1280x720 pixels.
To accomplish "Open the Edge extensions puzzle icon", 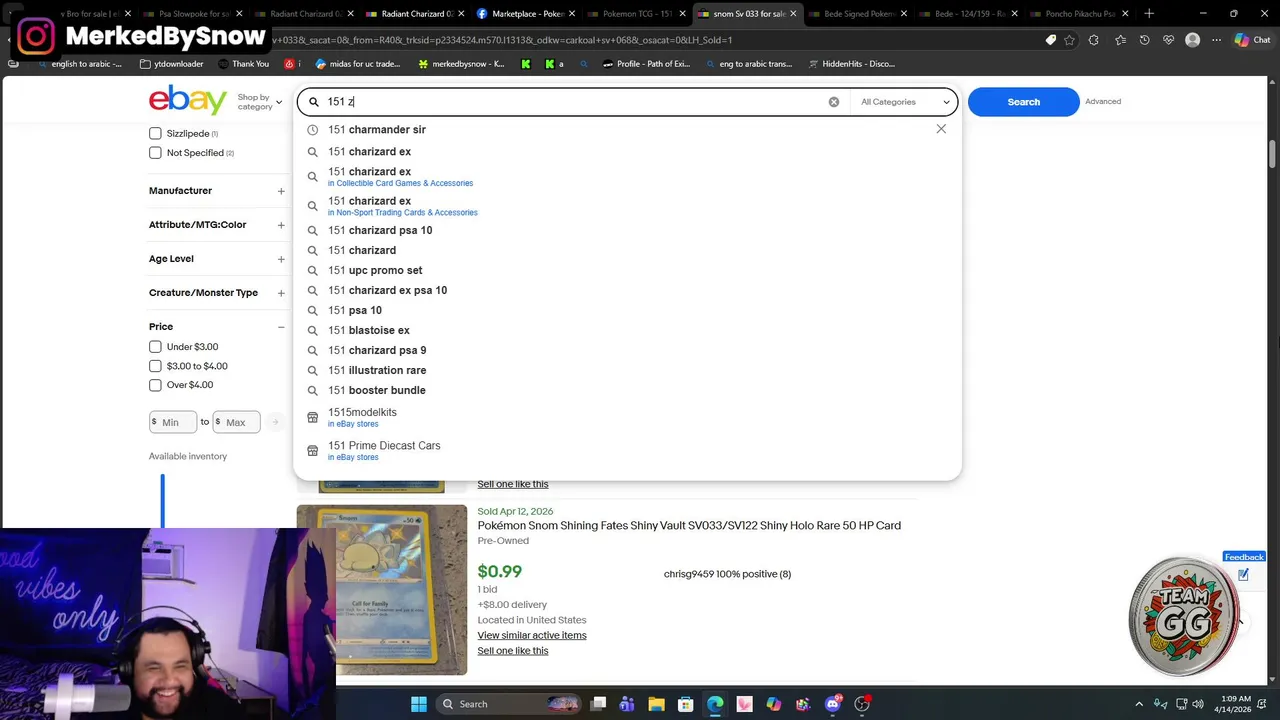I will tap(1093, 40).
